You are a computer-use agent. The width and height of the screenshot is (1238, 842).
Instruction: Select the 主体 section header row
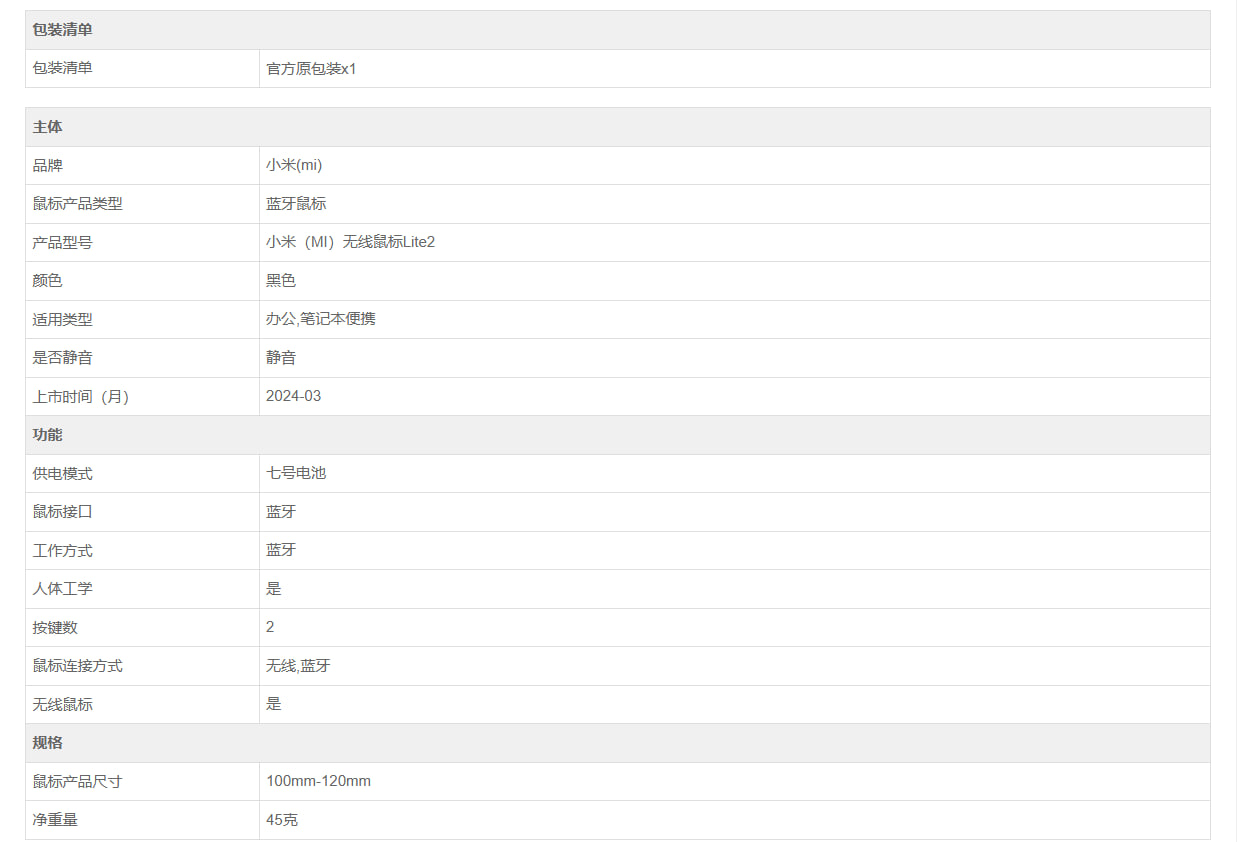(x=47, y=127)
